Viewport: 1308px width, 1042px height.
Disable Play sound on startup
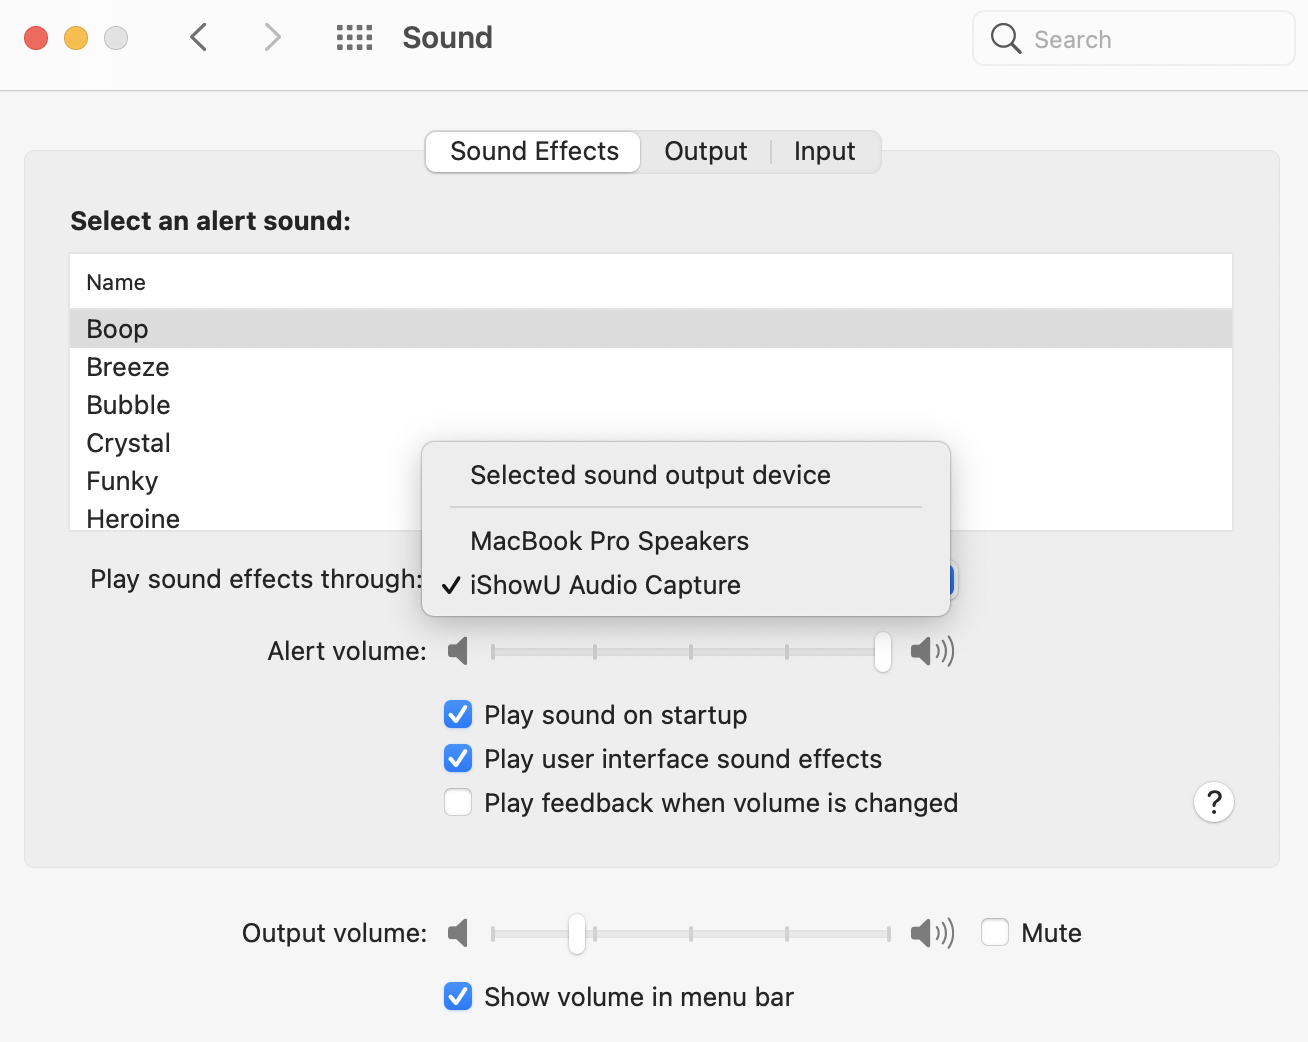[458, 715]
